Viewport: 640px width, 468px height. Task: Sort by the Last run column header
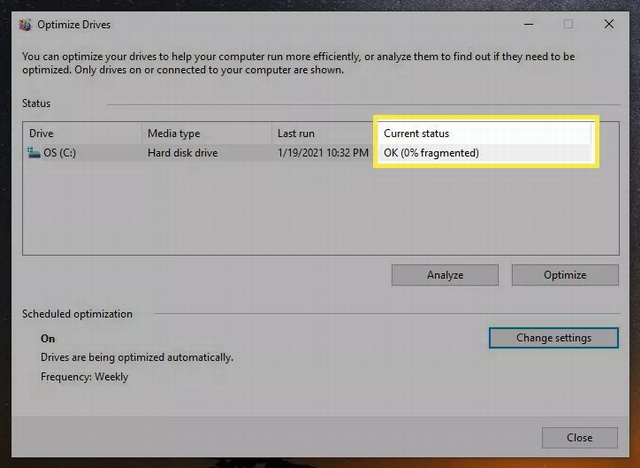(324, 133)
